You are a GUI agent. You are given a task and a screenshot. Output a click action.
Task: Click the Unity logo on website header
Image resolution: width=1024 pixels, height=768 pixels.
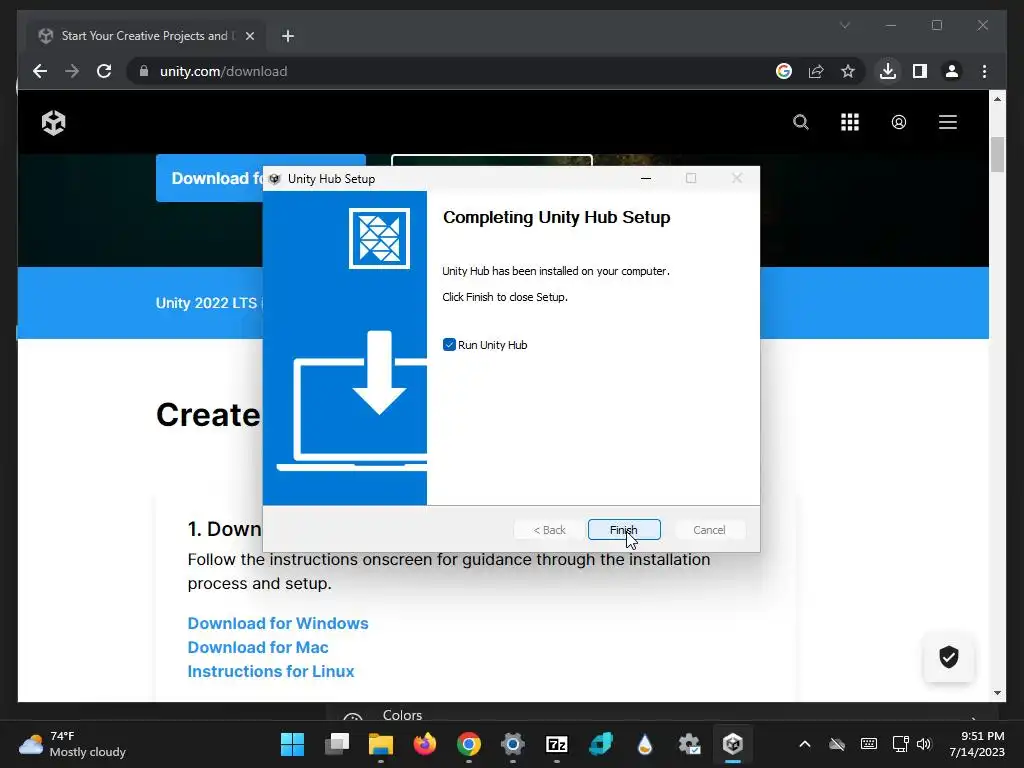(x=54, y=122)
